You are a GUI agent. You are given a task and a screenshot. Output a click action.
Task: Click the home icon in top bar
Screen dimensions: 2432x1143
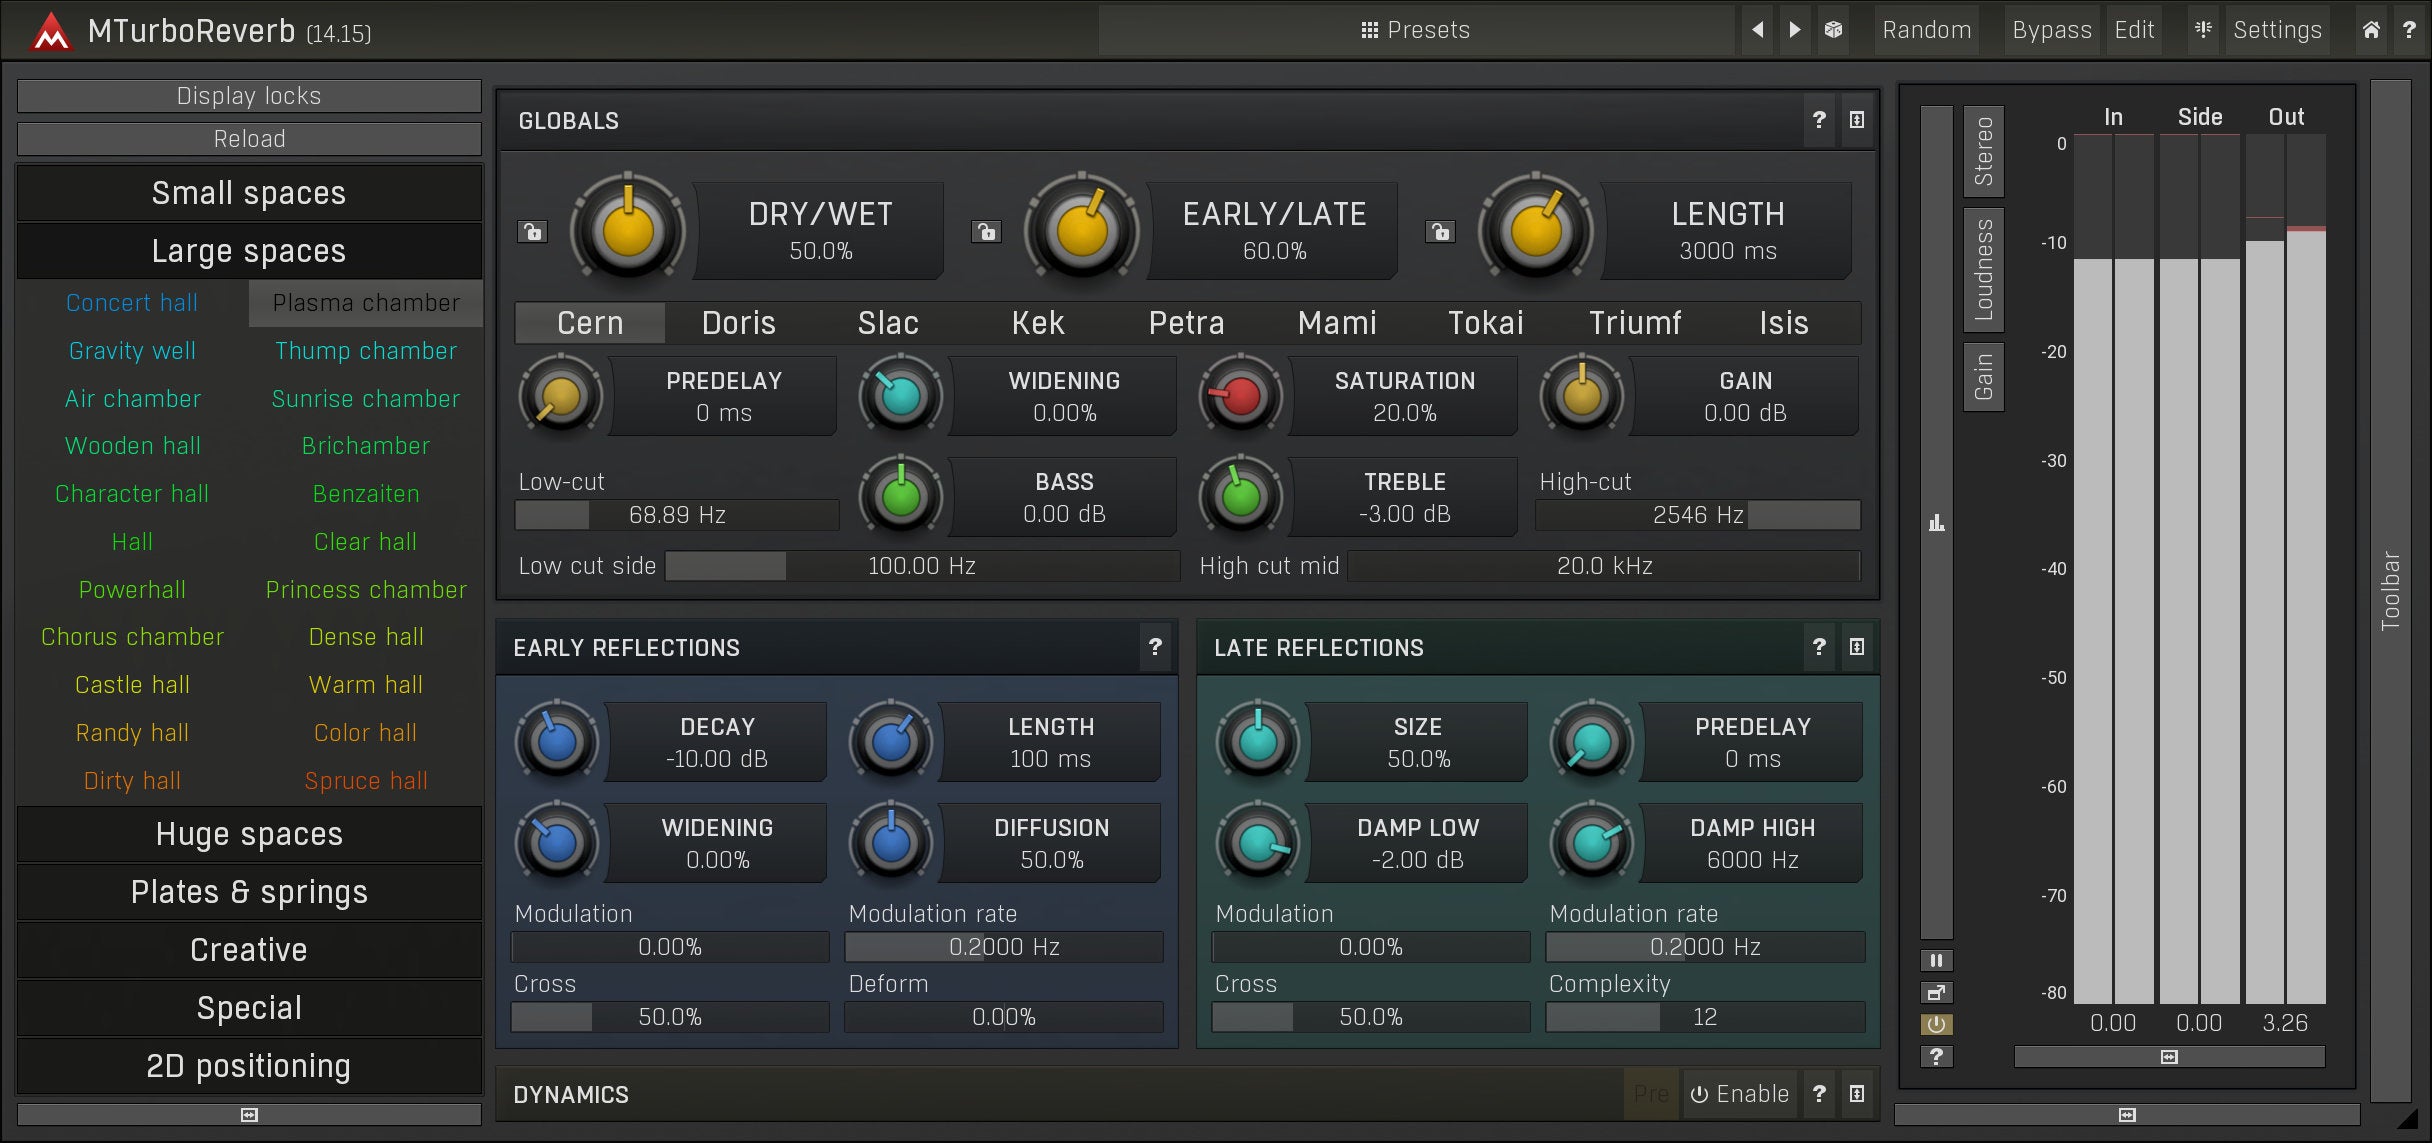point(2371,30)
